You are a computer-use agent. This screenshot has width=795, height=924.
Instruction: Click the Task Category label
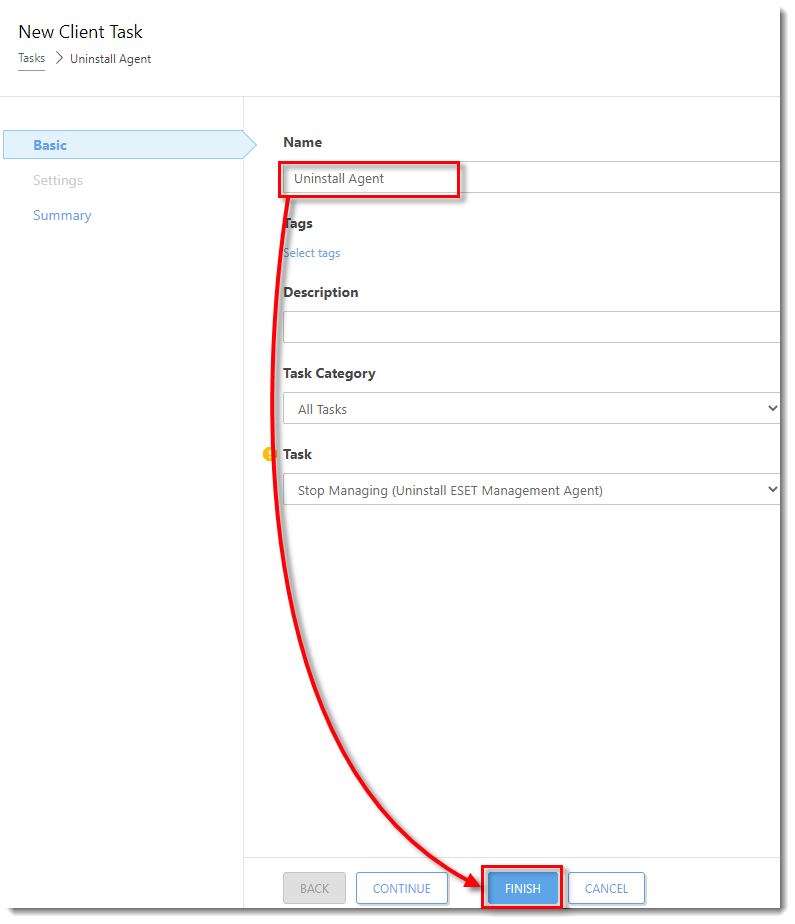[329, 374]
